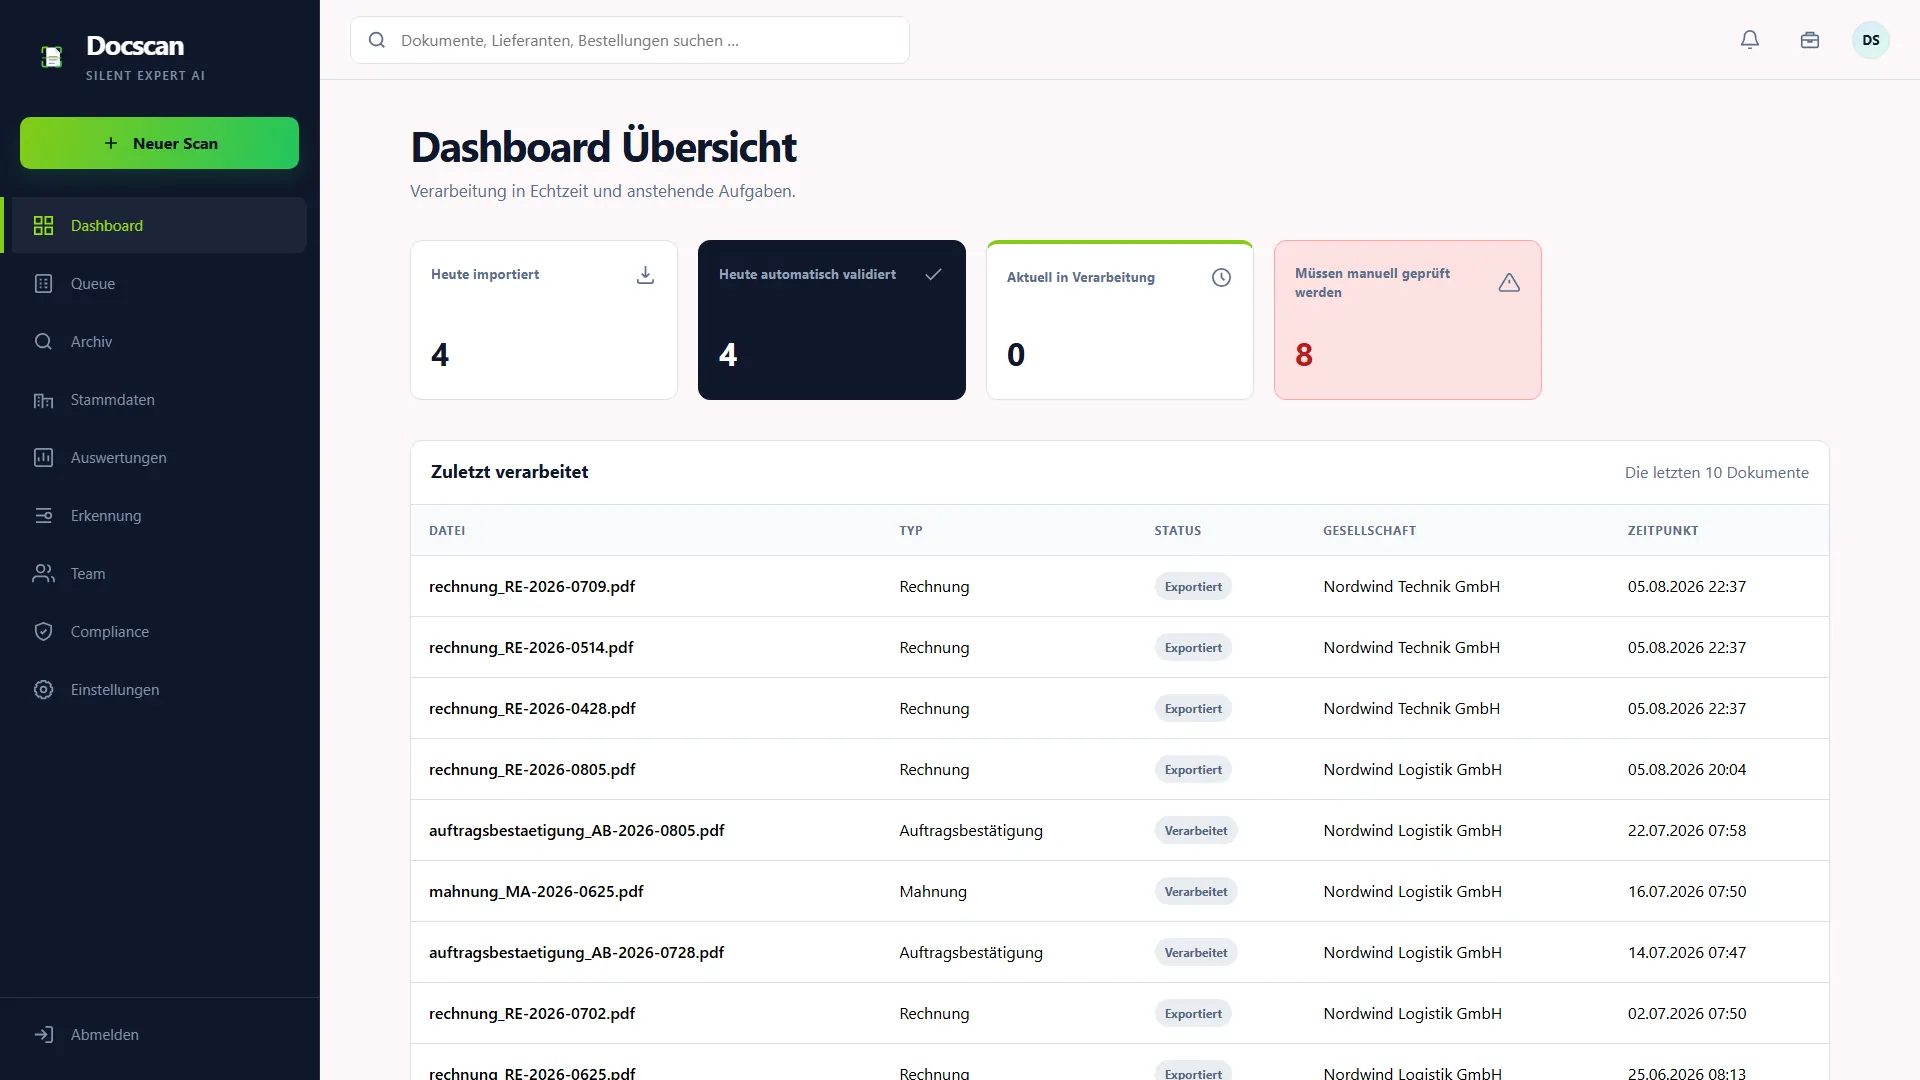Image resolution: width=1920 pixels, height=1080 pixels.
Task: Click the Abmelden logout arrow icon
Action: pos(43,1035)
